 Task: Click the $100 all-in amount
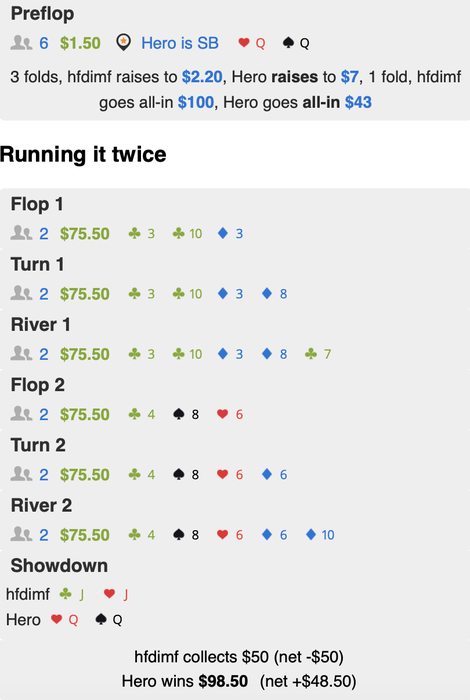pos(196,102)
